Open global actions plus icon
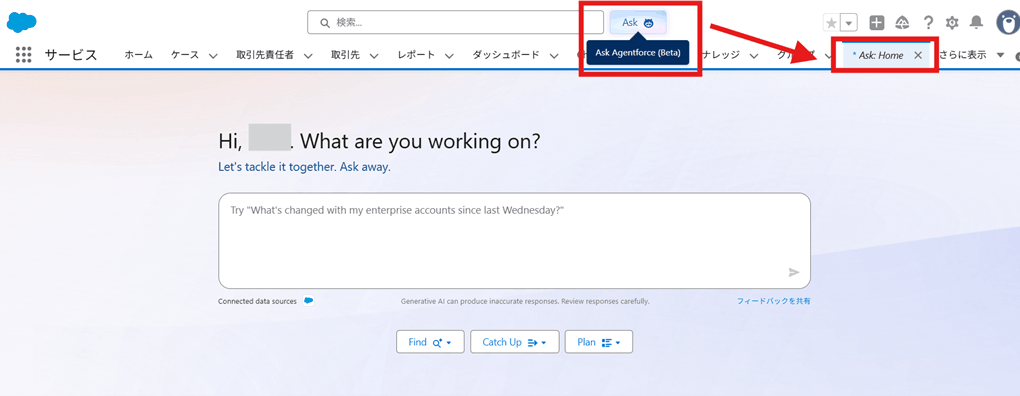Image resolution: width=1020 pixels, height=396 pixels. tap(877, 23)
